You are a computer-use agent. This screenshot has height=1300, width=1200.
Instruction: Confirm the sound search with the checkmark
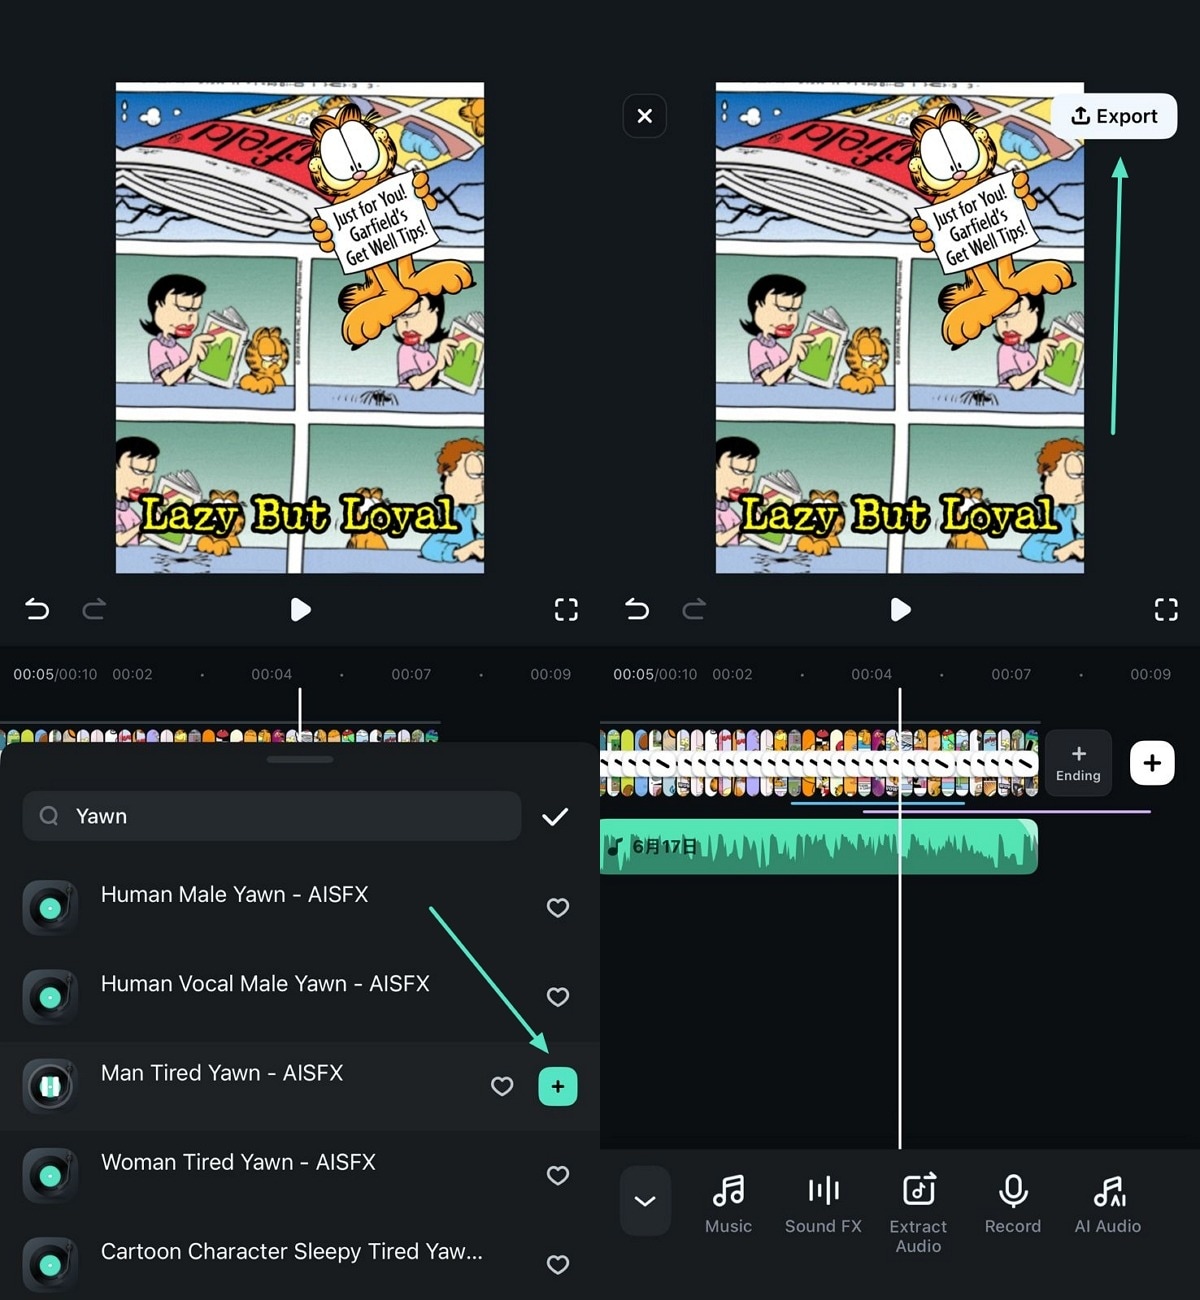pyautogui.click(x=555, y=817)
